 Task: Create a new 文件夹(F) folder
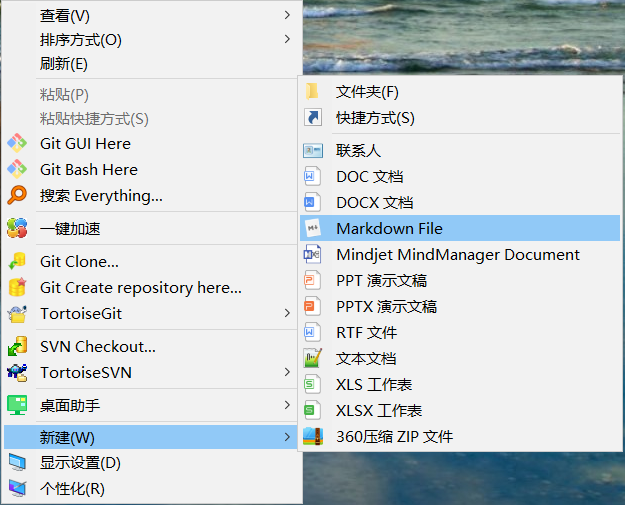point(460,92)
